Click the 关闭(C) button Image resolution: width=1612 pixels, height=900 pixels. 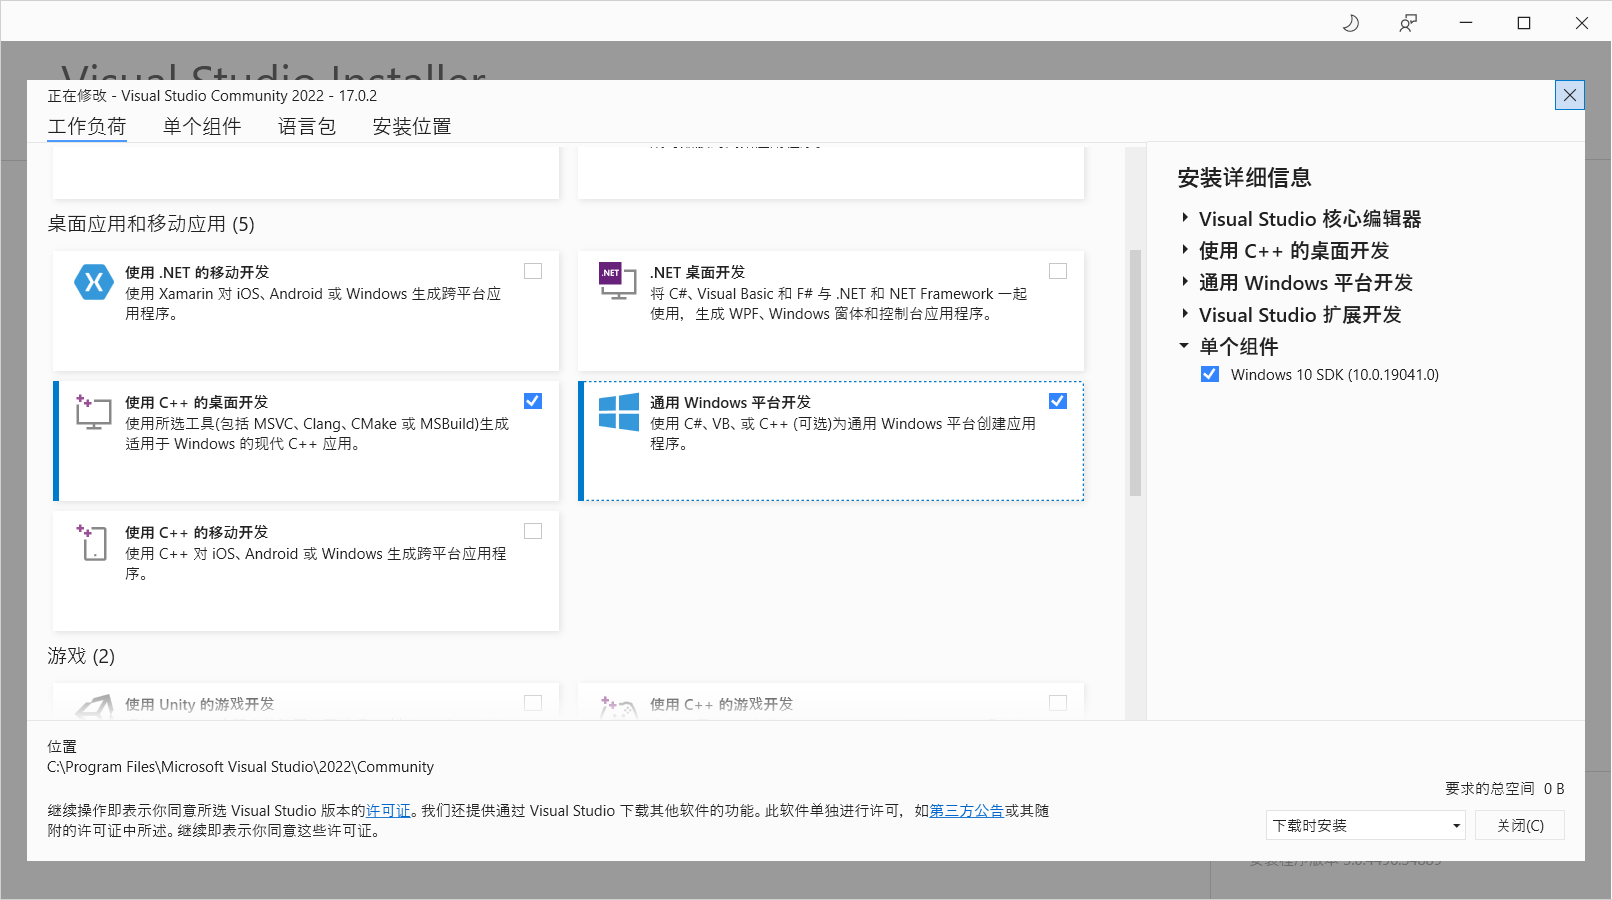[1519, 824]
